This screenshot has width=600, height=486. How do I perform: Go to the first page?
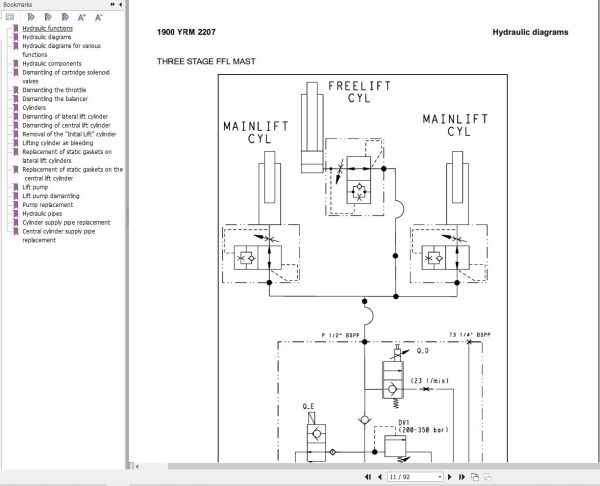pyautogui.click(x=368, y=477)
